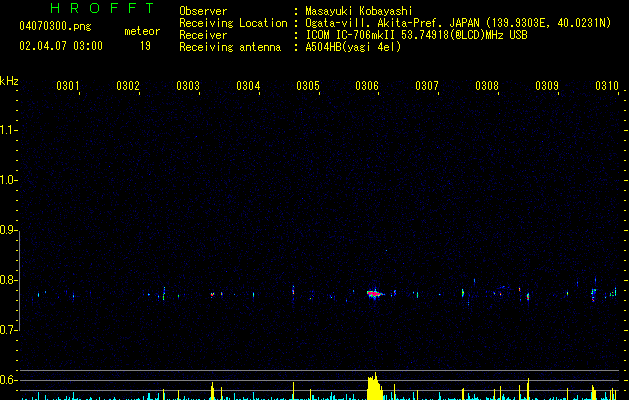629x400 pixels.
Task: Click the 'Receiving antenna' label
Action: coord(230,47)
